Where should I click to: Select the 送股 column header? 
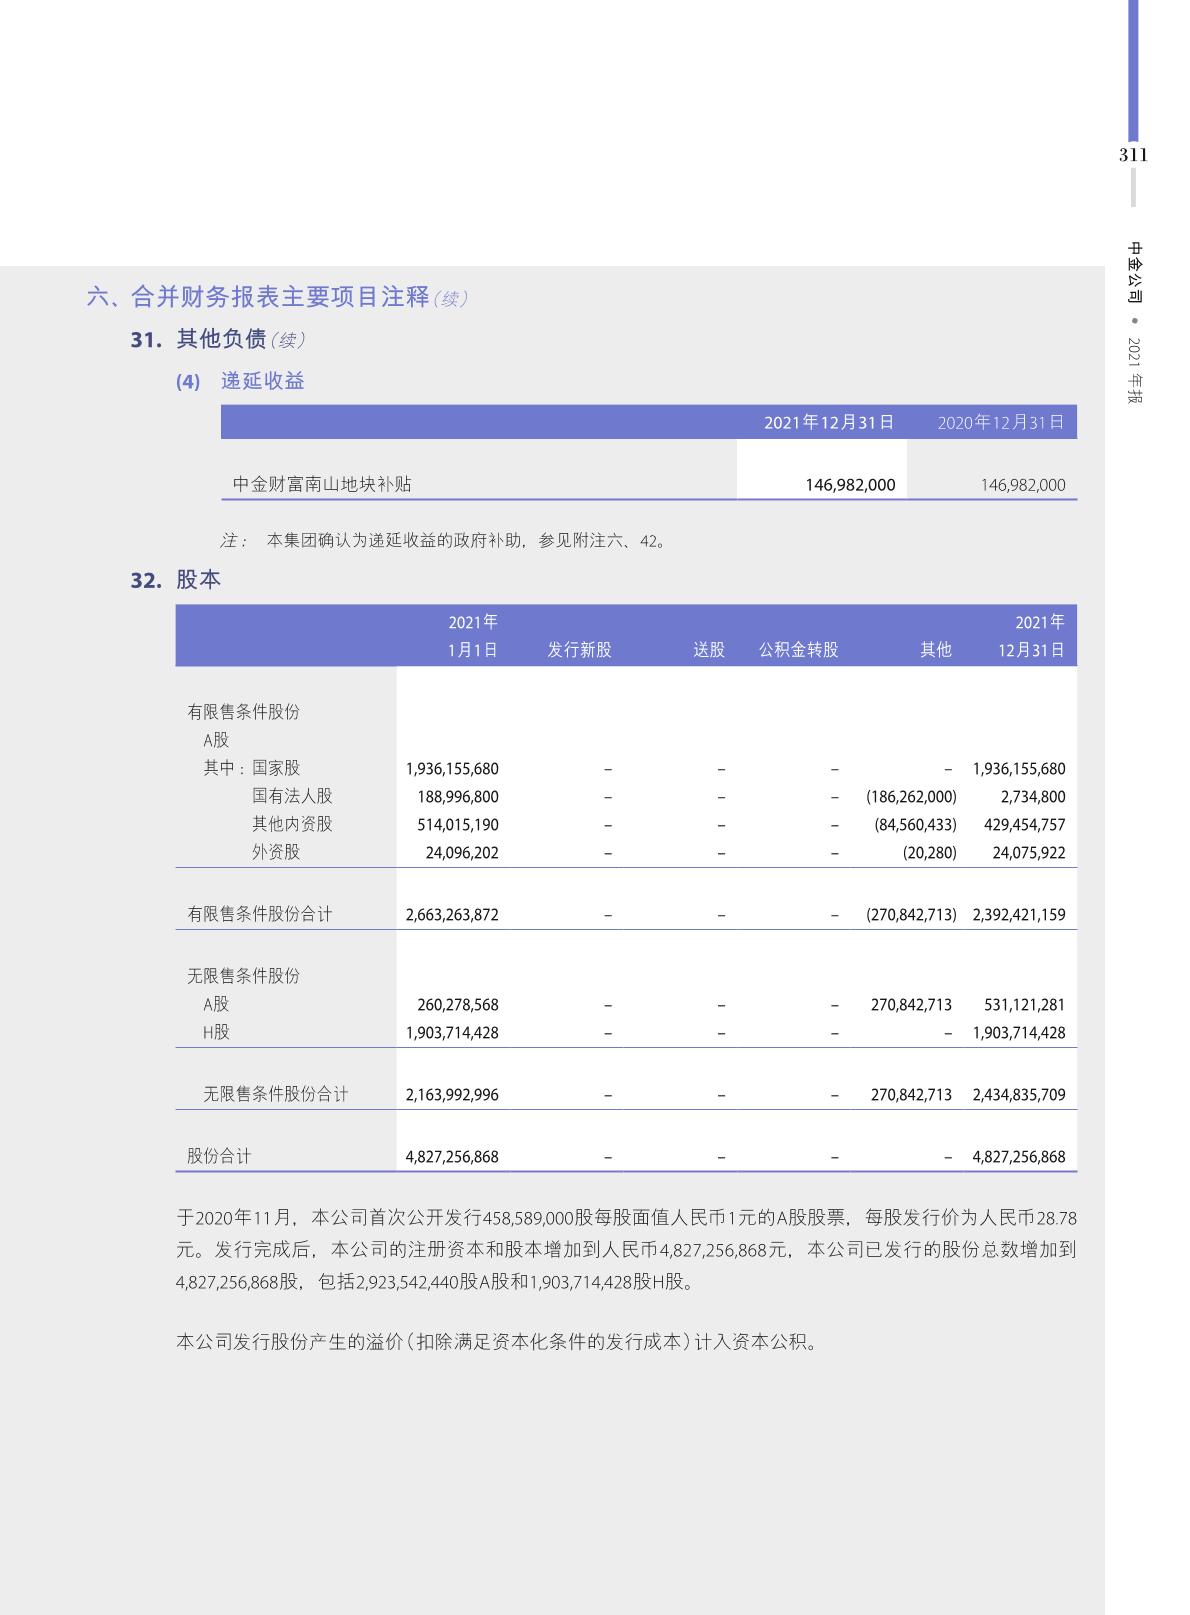709,650
